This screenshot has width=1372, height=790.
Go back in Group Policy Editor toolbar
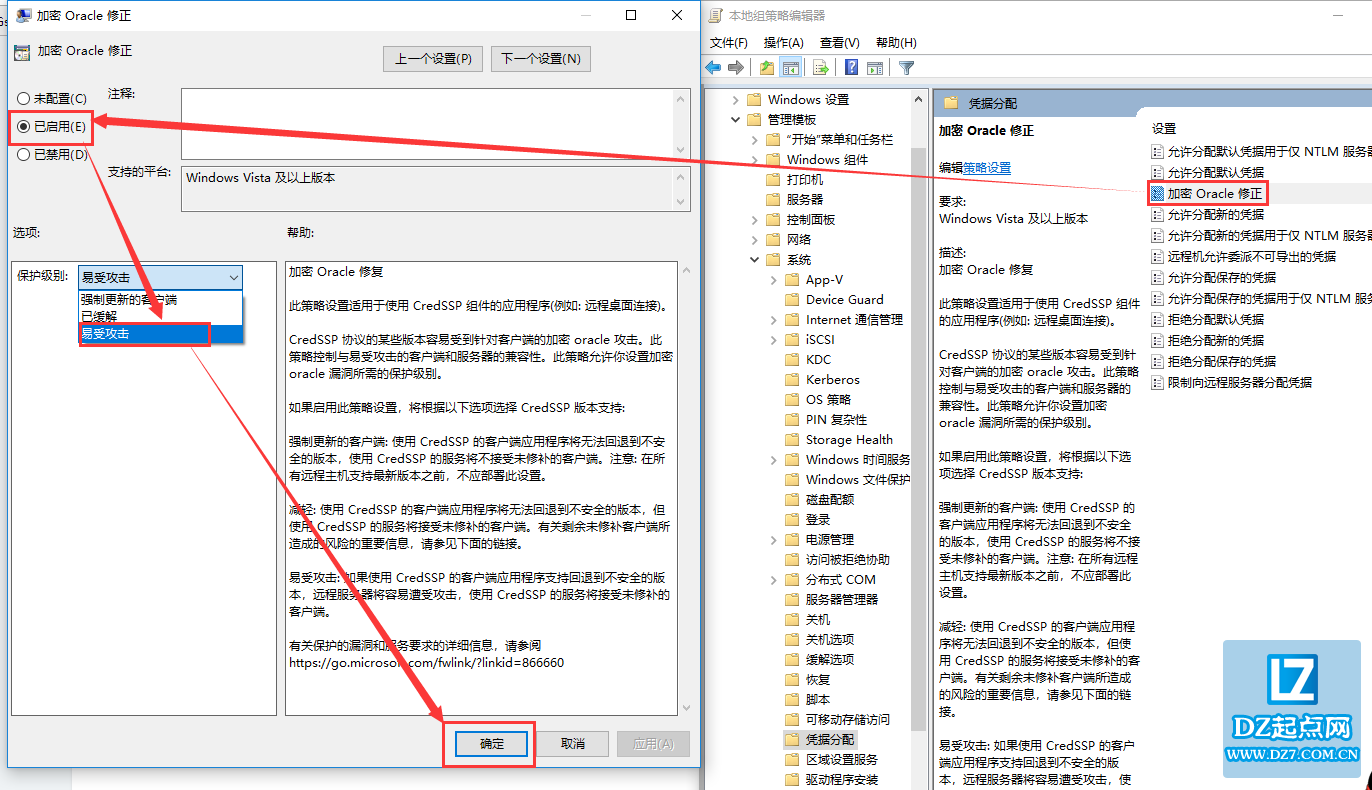713,68
